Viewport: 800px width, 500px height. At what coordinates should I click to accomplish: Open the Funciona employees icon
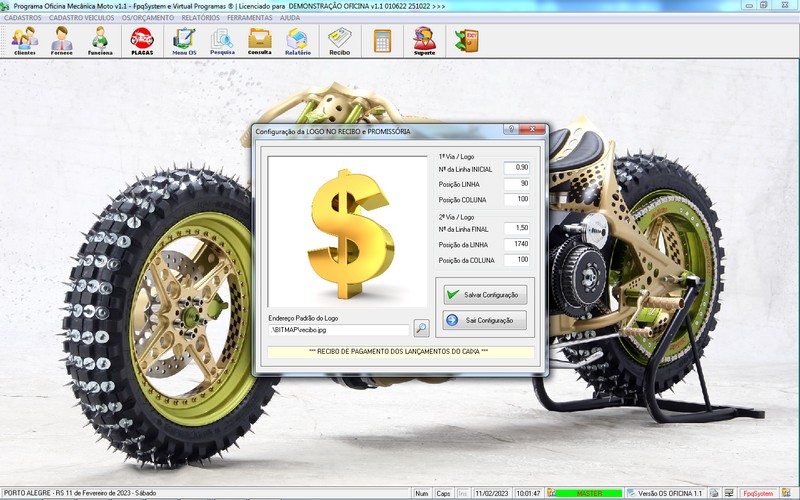(100, 41)
